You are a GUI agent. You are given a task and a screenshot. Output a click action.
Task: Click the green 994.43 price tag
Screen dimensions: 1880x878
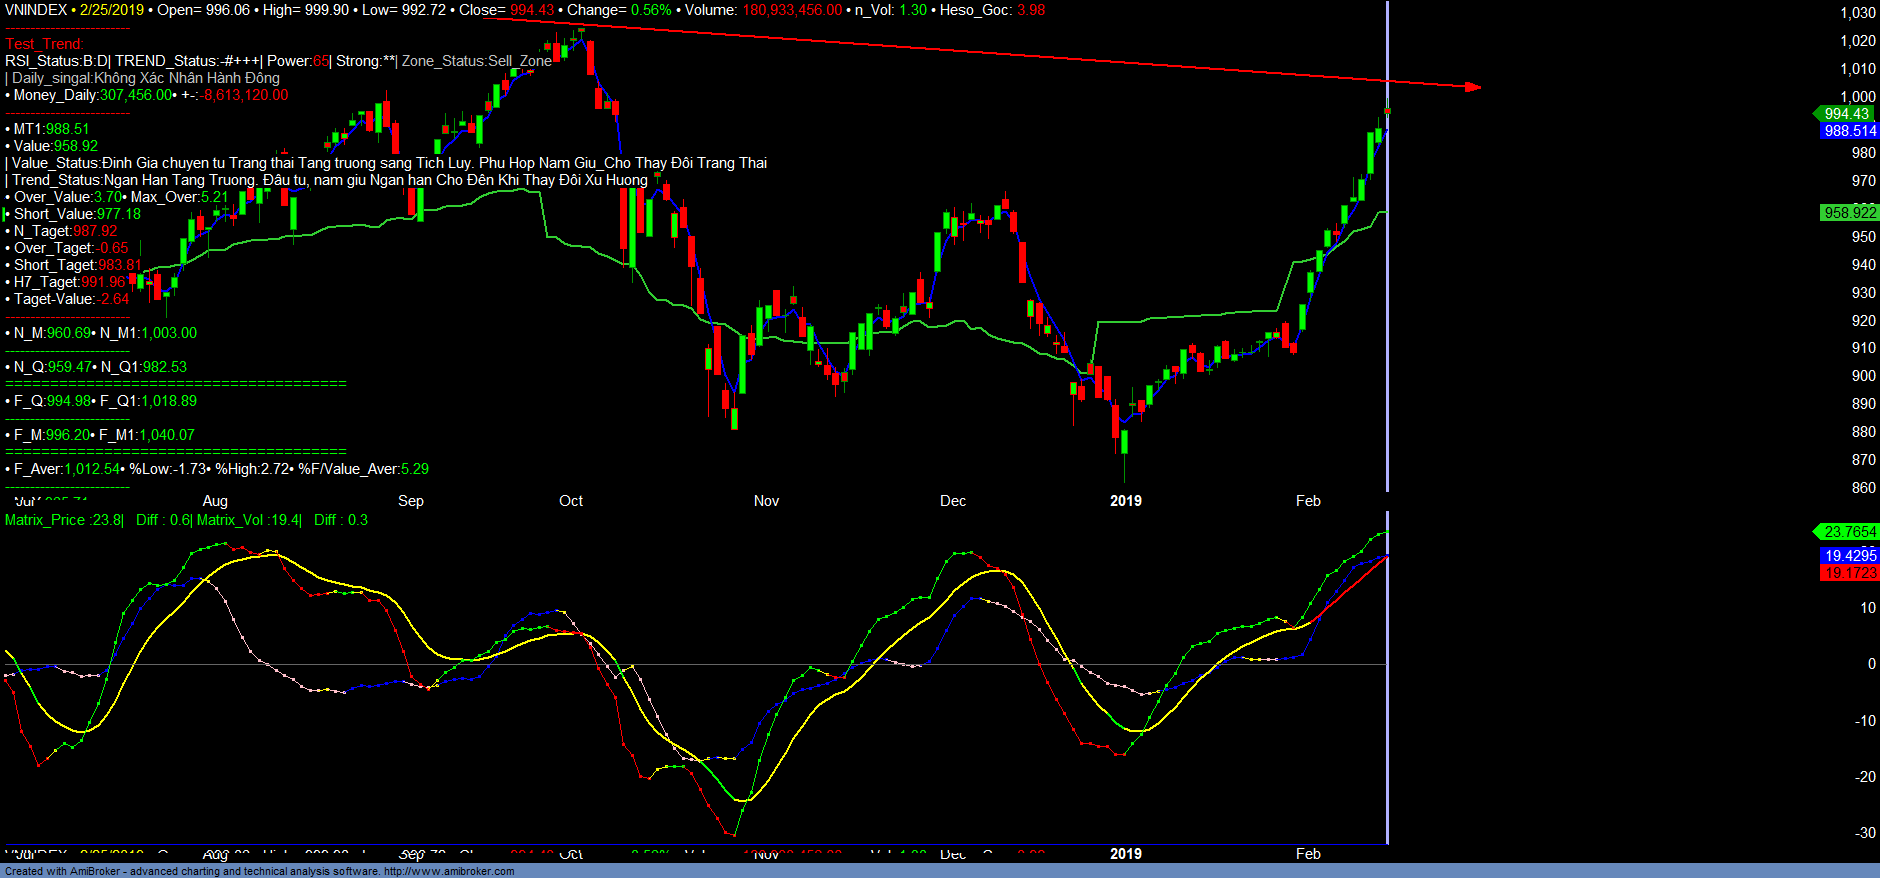coord(1845,114)
